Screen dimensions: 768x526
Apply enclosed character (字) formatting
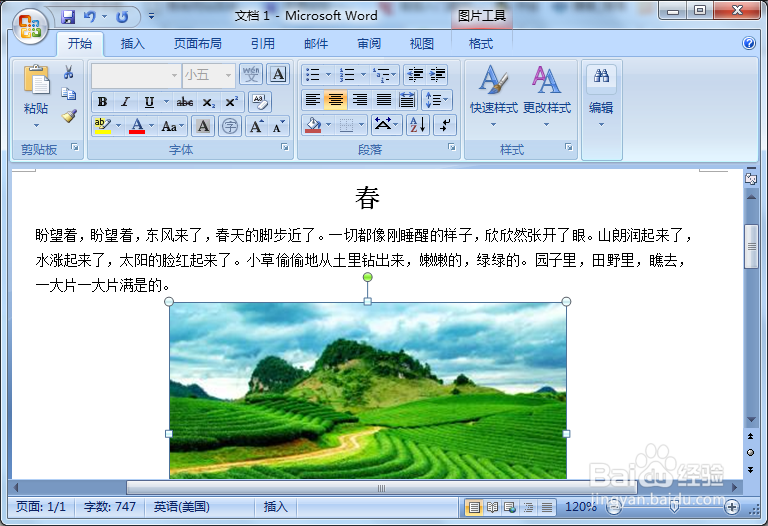[230, 126]
